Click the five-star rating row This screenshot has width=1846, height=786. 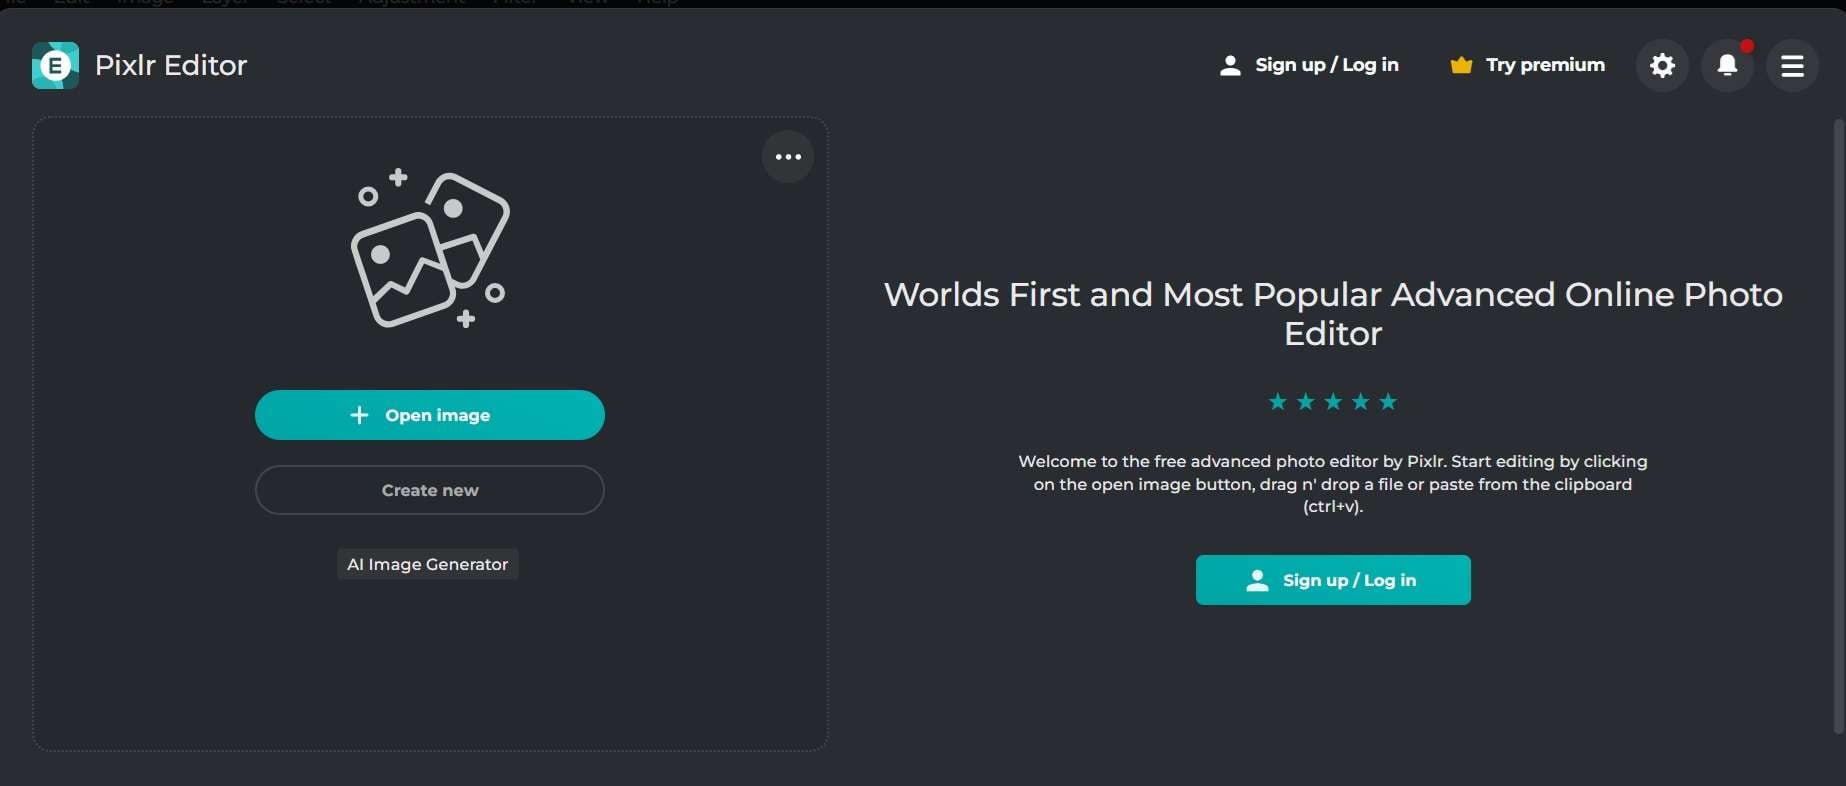[x=1333, y=402]
